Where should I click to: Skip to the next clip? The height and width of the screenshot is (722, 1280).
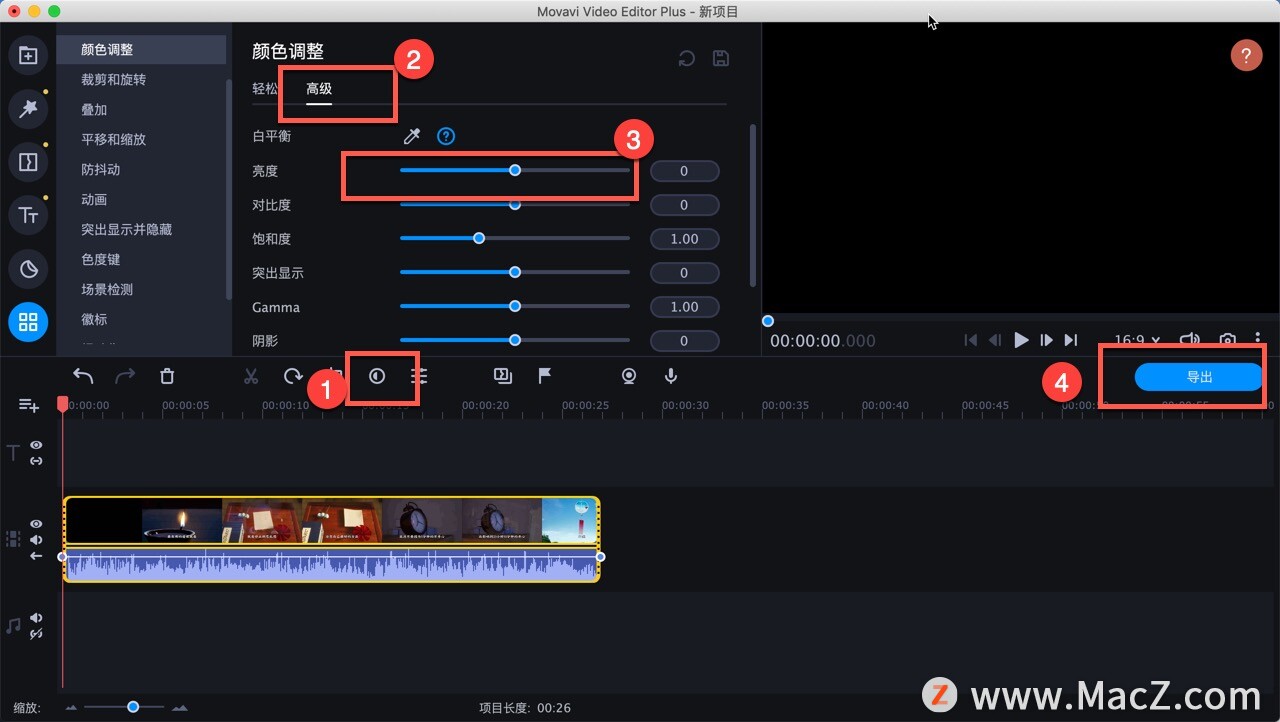1071,340
